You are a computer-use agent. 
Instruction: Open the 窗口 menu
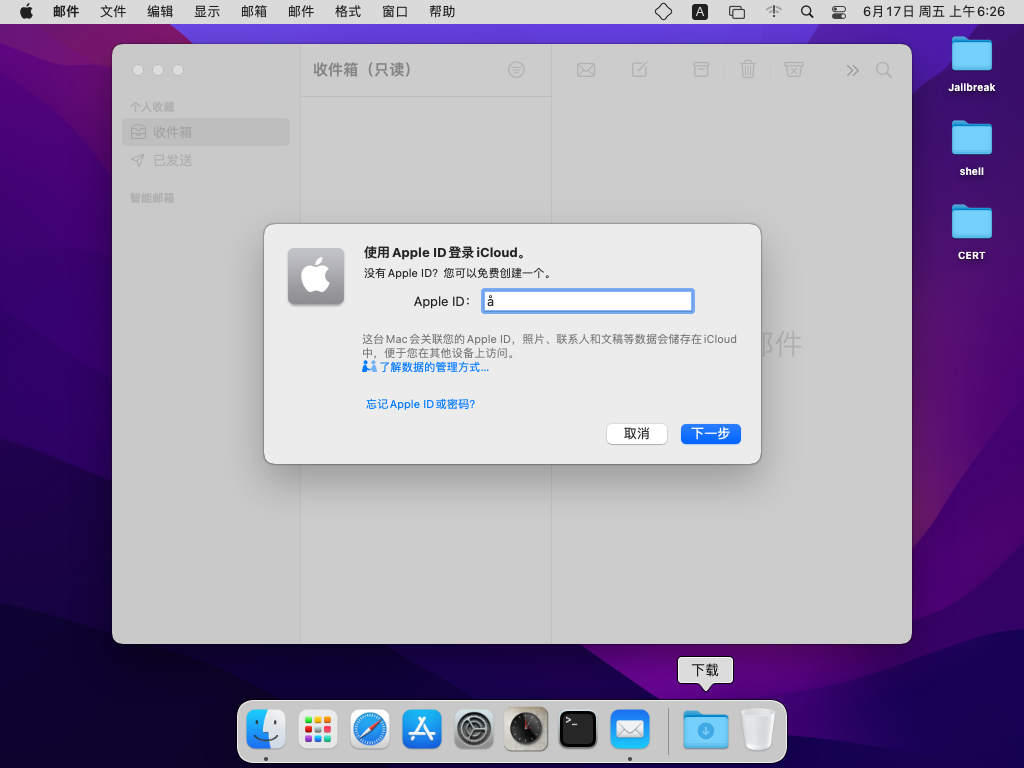395,12
